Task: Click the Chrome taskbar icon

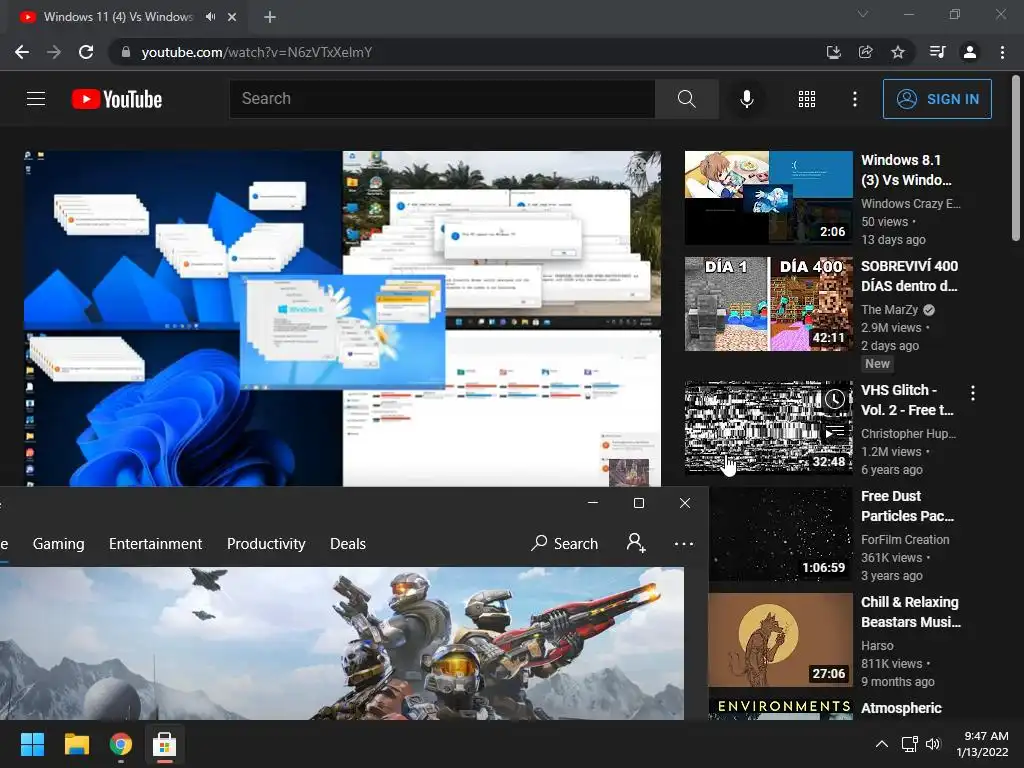Action: click(x=121, y=744)
